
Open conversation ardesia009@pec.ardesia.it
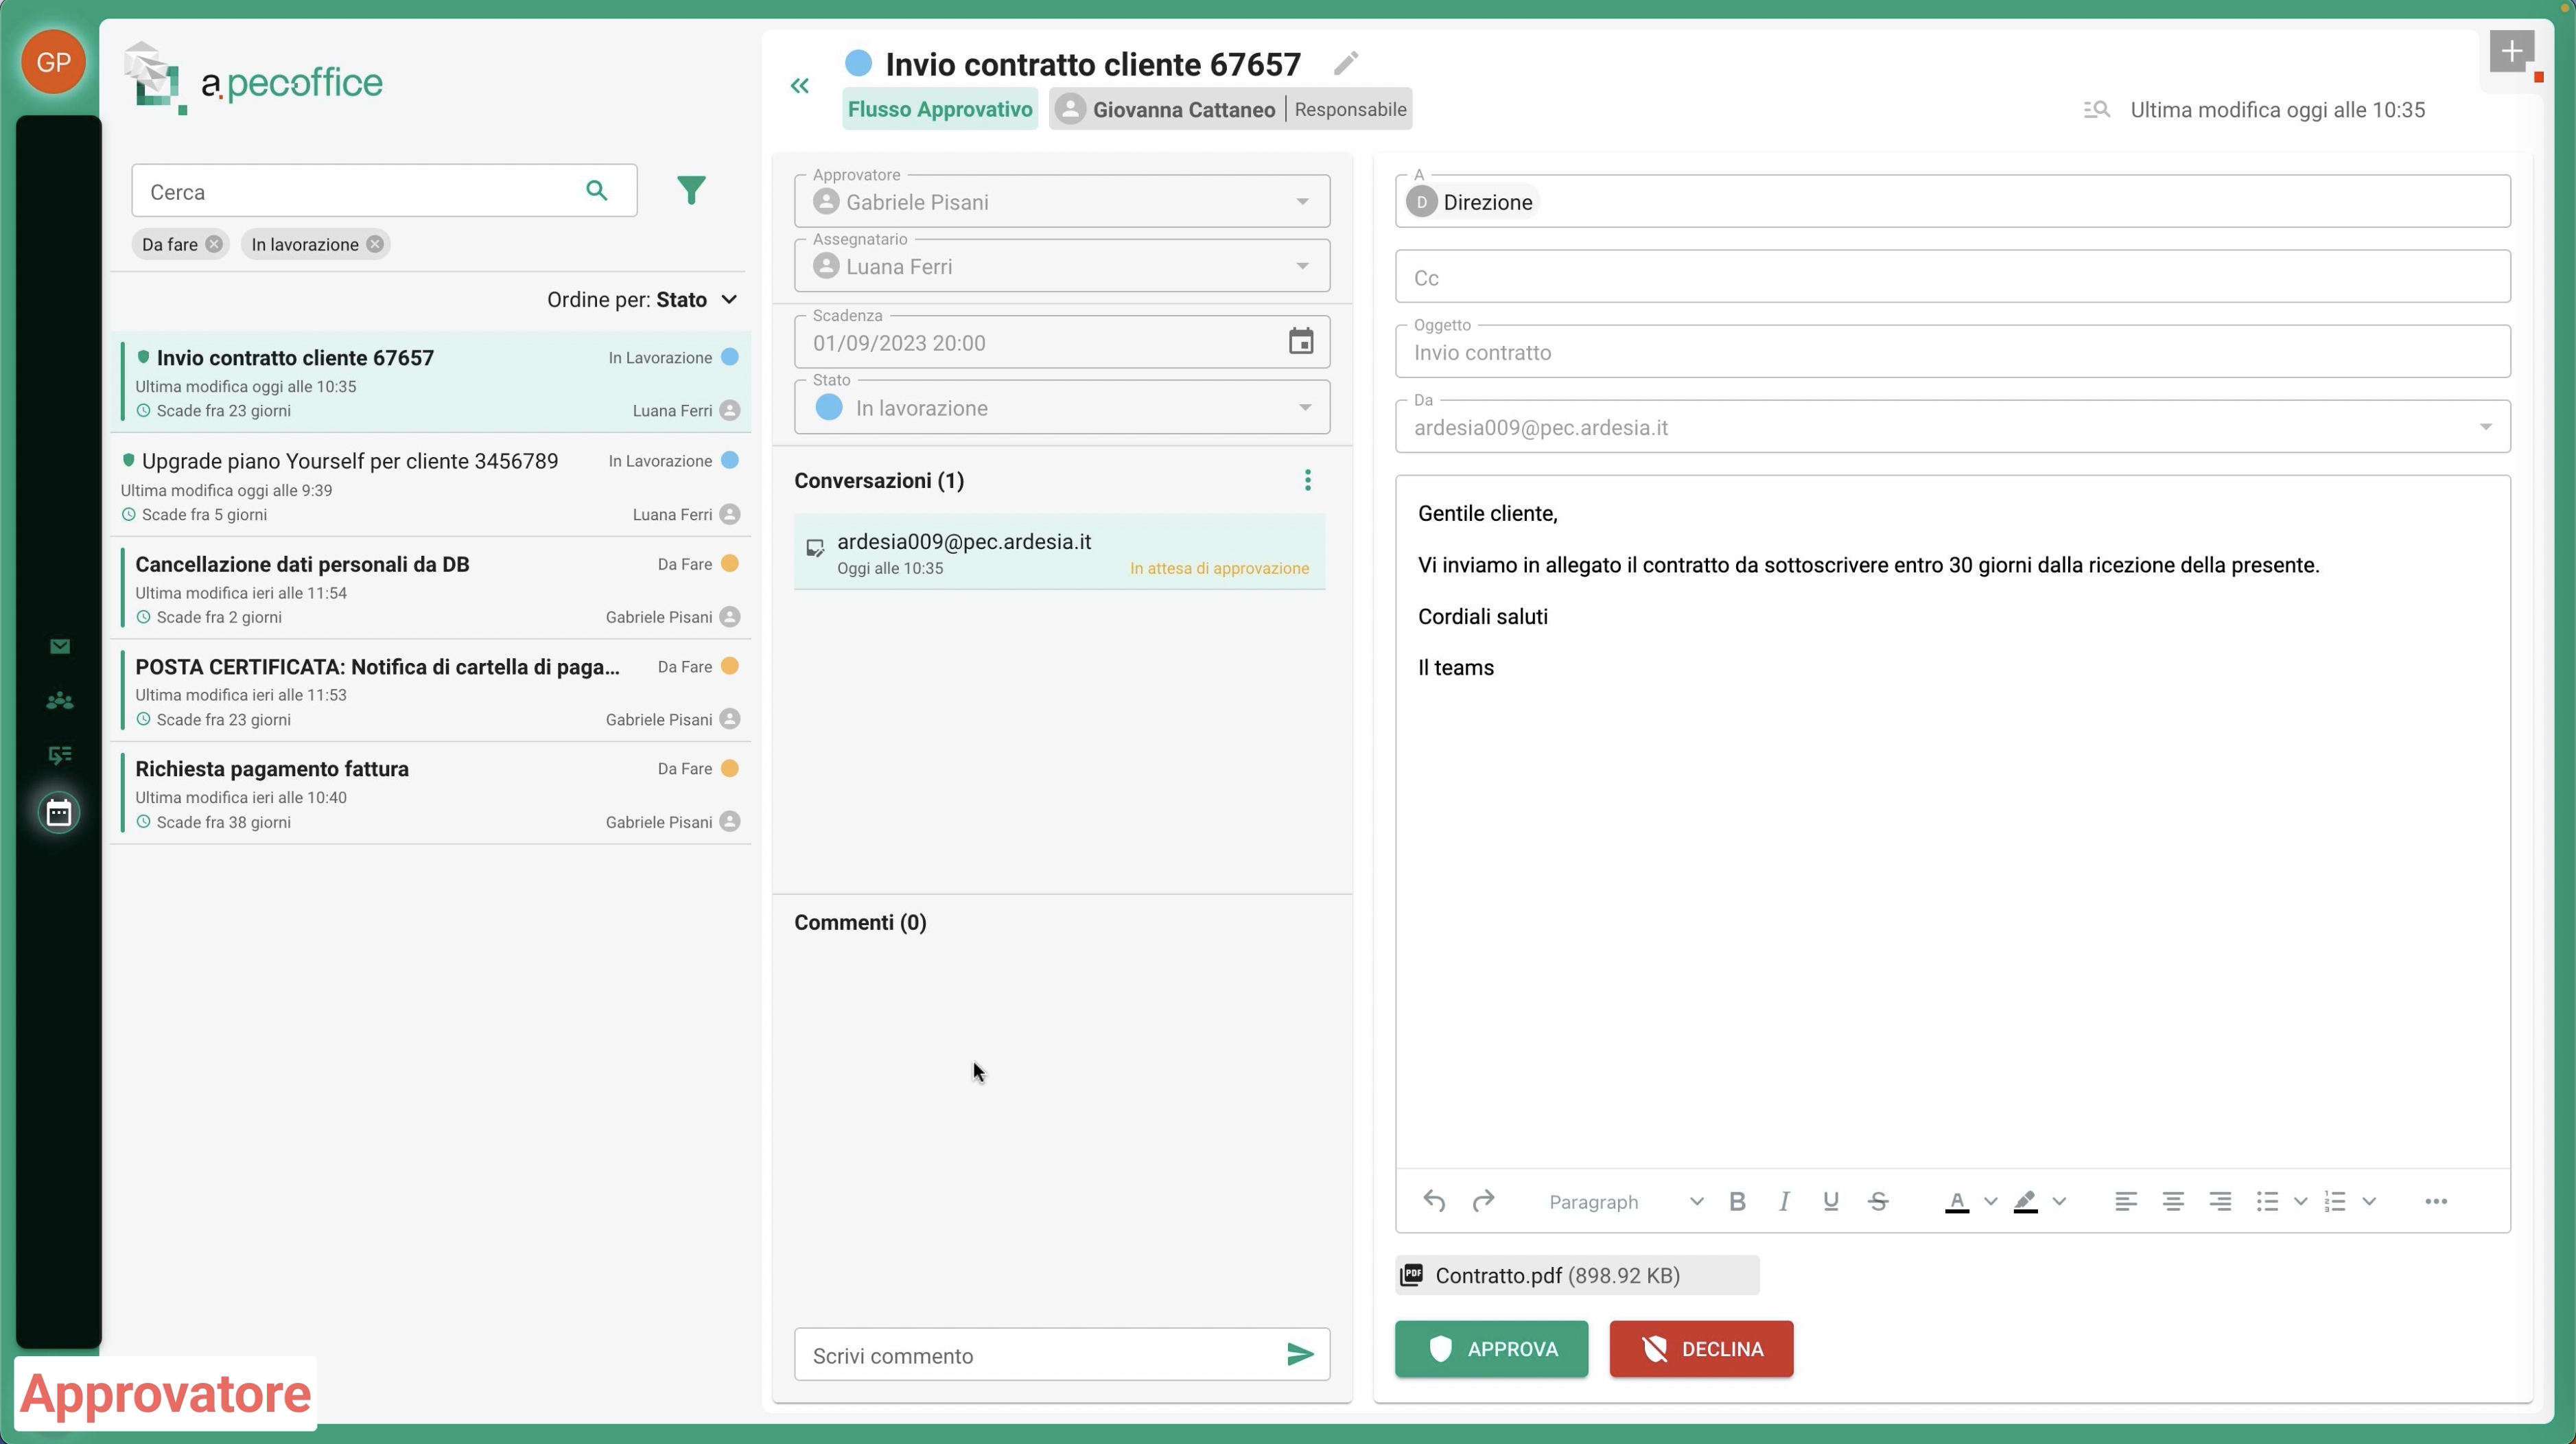(x=1059, y=552)
